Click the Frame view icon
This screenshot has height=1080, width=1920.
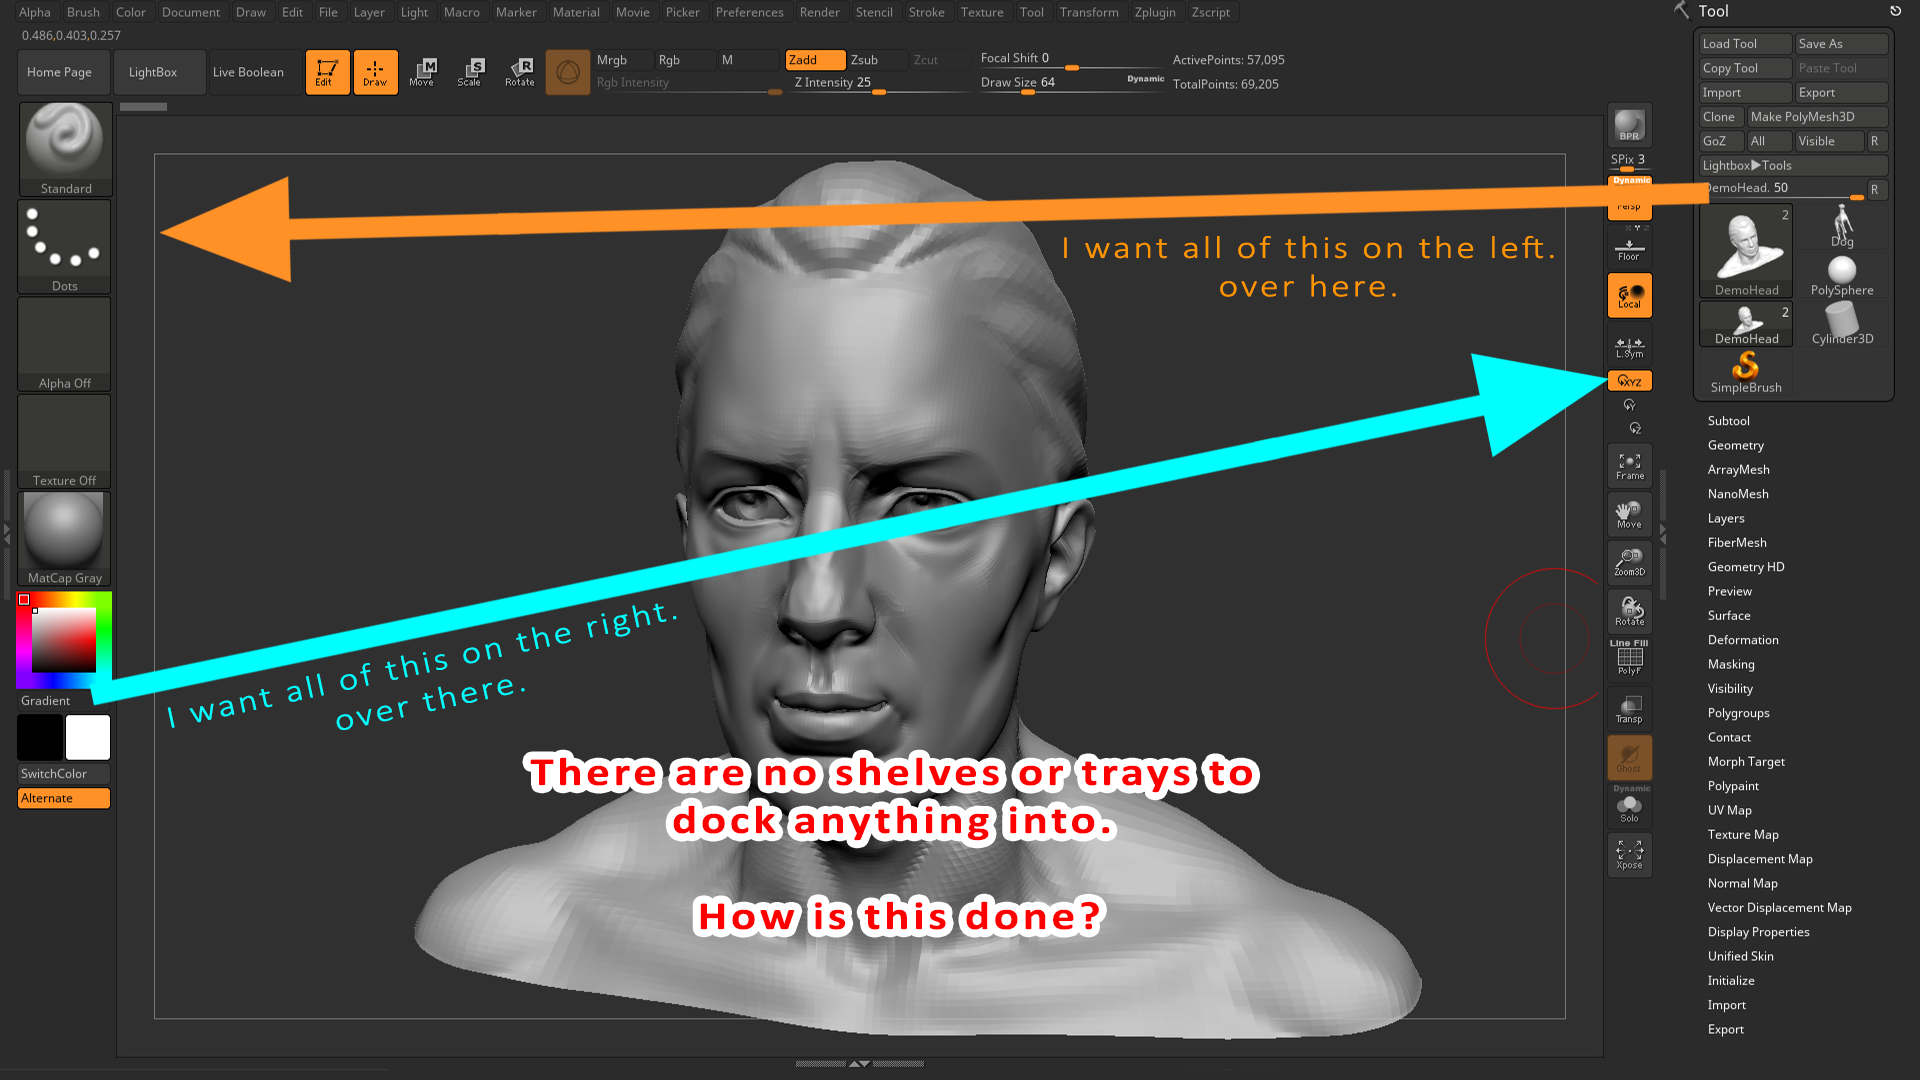click(1629, 466)
